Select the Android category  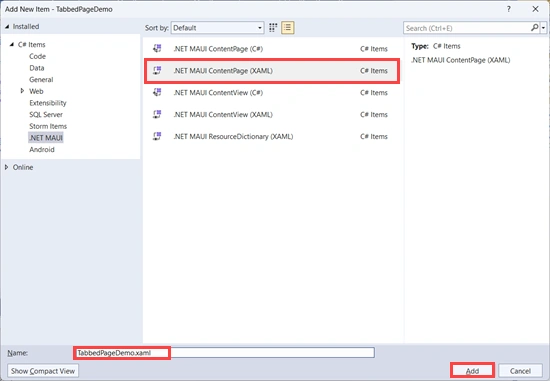click(42, 149)
